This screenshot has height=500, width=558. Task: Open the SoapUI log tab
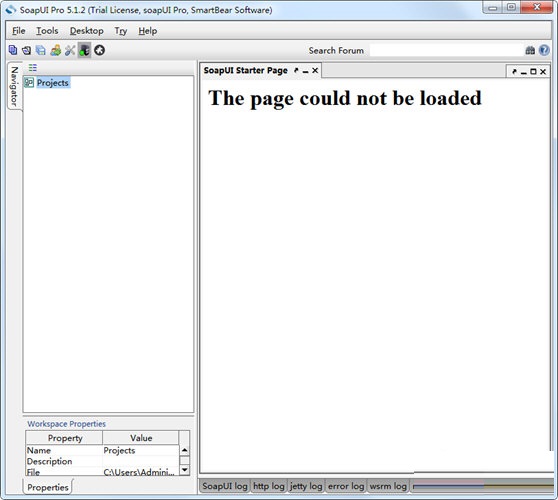pos(225,486)
